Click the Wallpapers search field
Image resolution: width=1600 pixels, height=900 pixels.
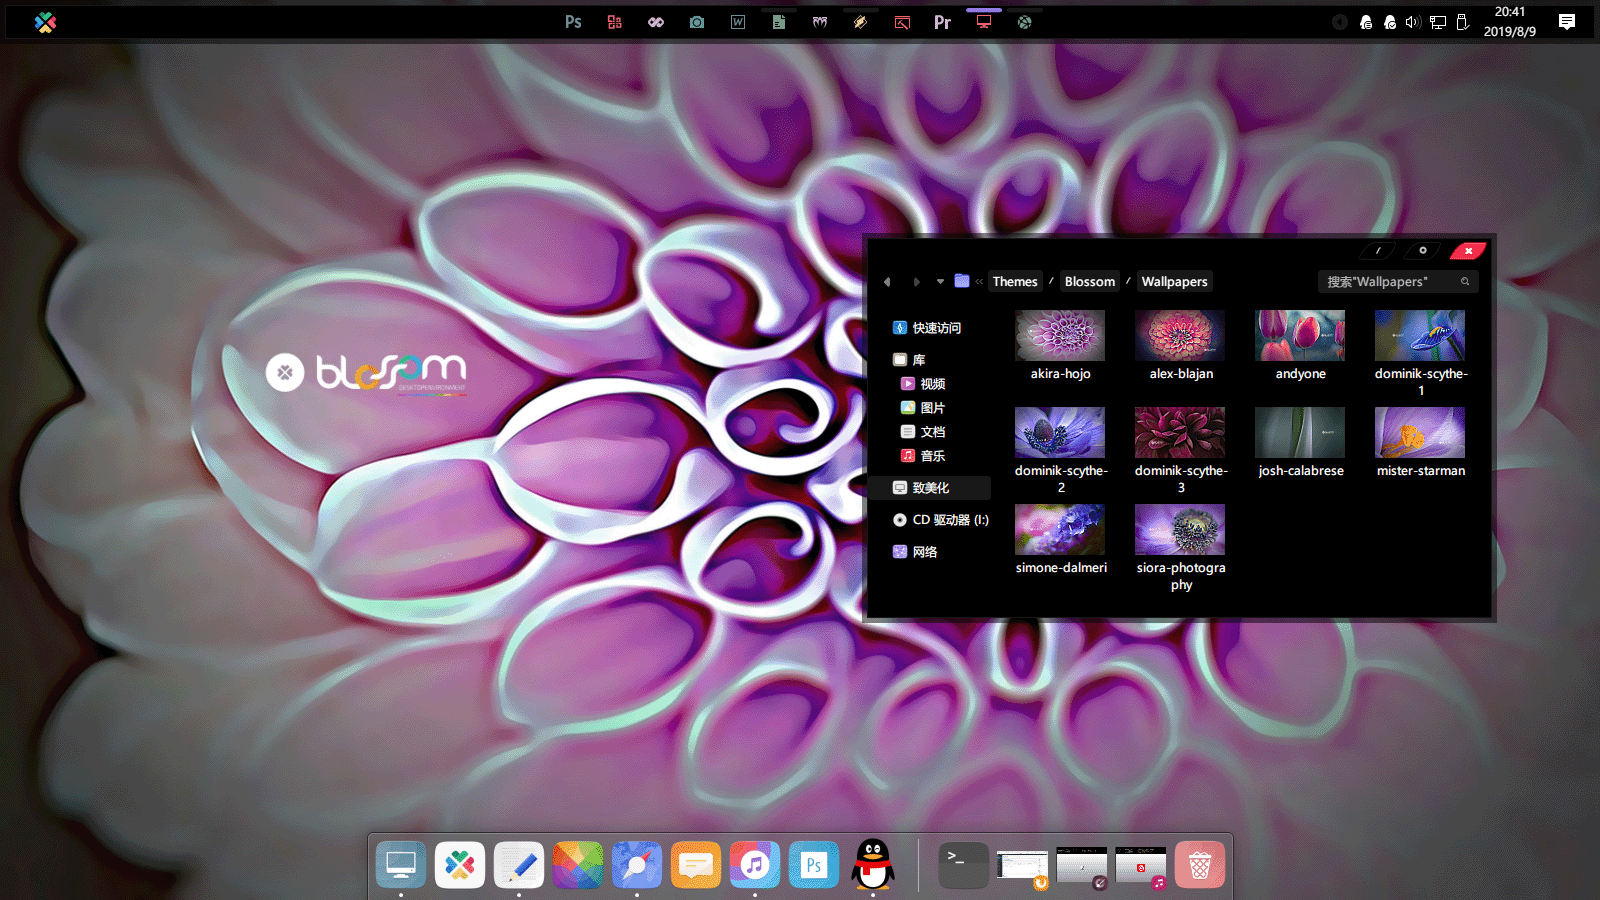pos(1390,282)
